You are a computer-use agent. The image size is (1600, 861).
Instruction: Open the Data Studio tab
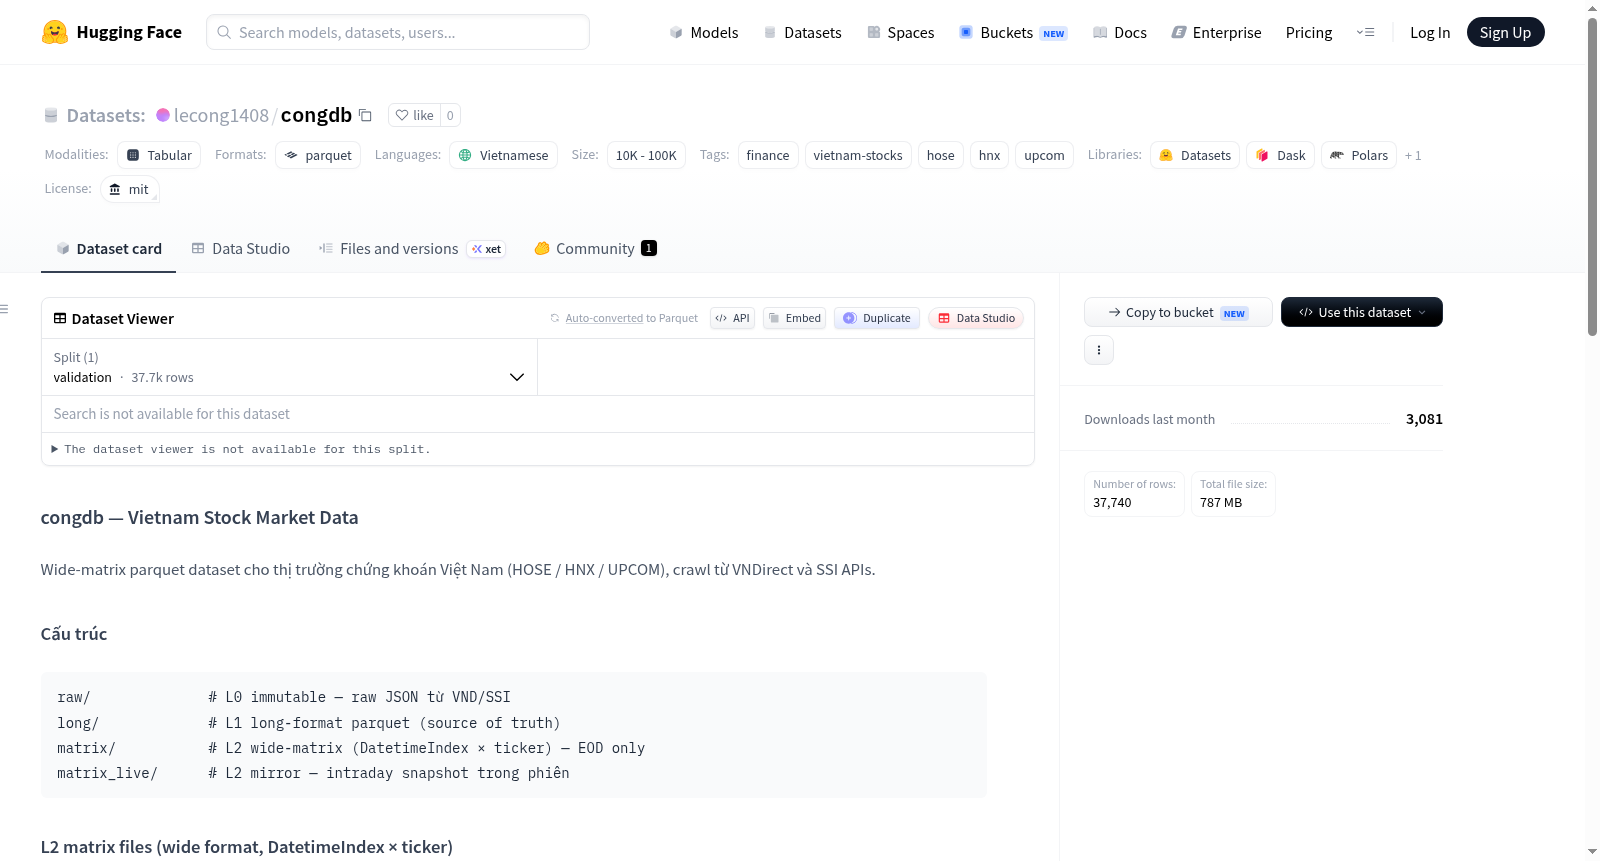241,249
